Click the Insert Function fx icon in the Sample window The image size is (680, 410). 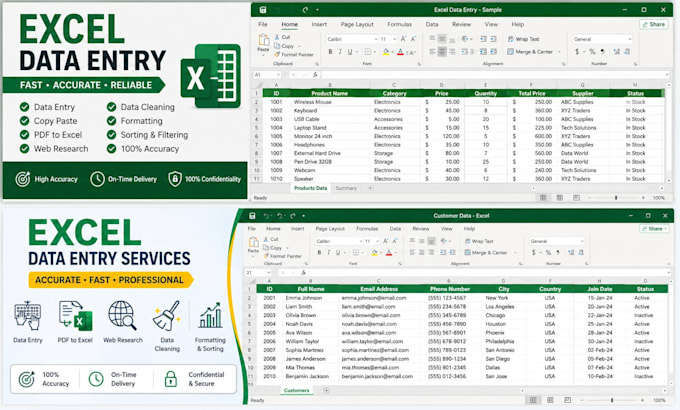tap(315, 75)
